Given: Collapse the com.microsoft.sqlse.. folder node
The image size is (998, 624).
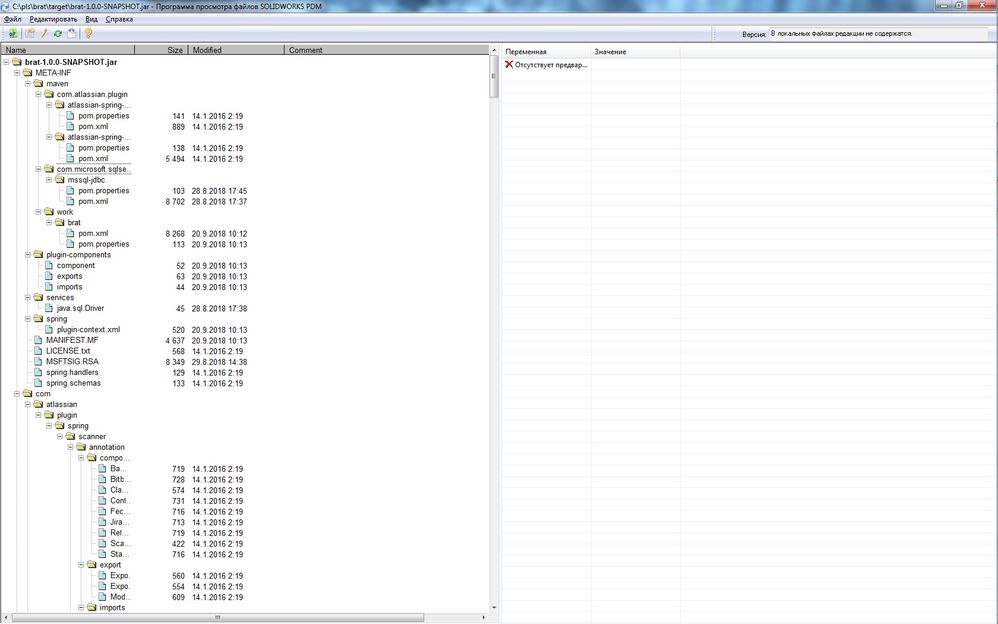Looking at the screenshot, I should pyautogui.click(x=38, y=169).
